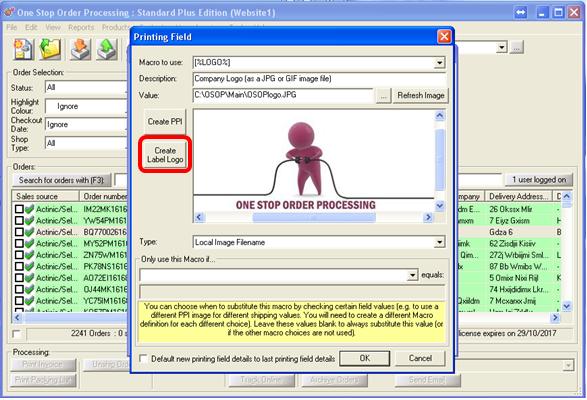Open the View menu in main window
The height and width of the screenshot is (400, 587).
tap(53, 28)
